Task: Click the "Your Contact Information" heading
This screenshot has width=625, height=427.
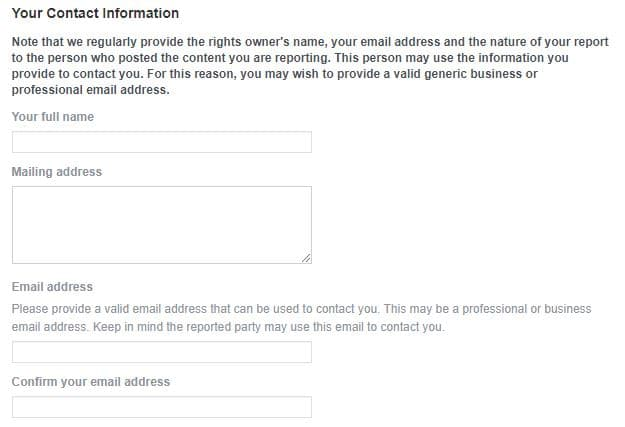Action: pos(95,14)
